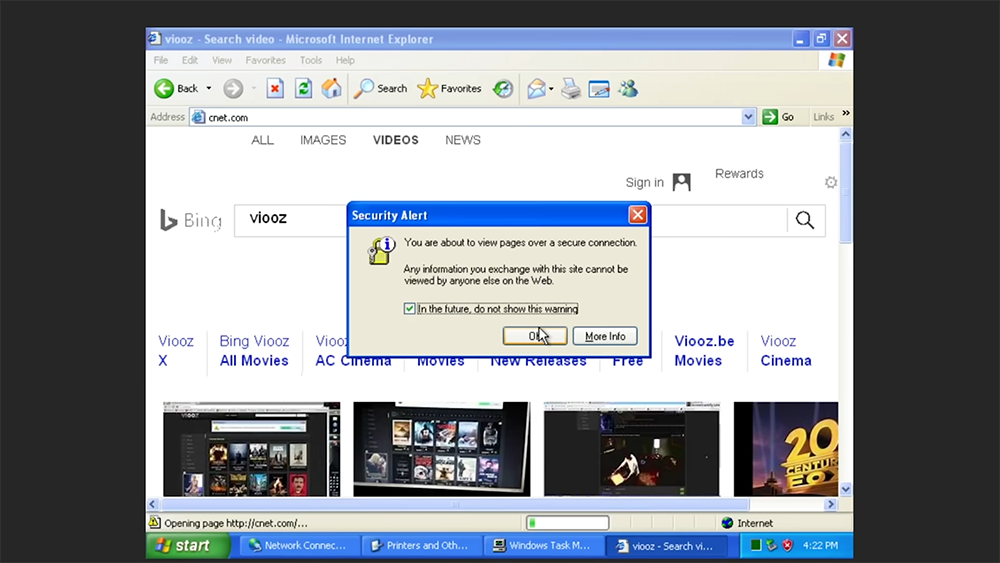This screenshot has height=563, width=1000.
Task: Click the Windows Start button
Action: 188,545
